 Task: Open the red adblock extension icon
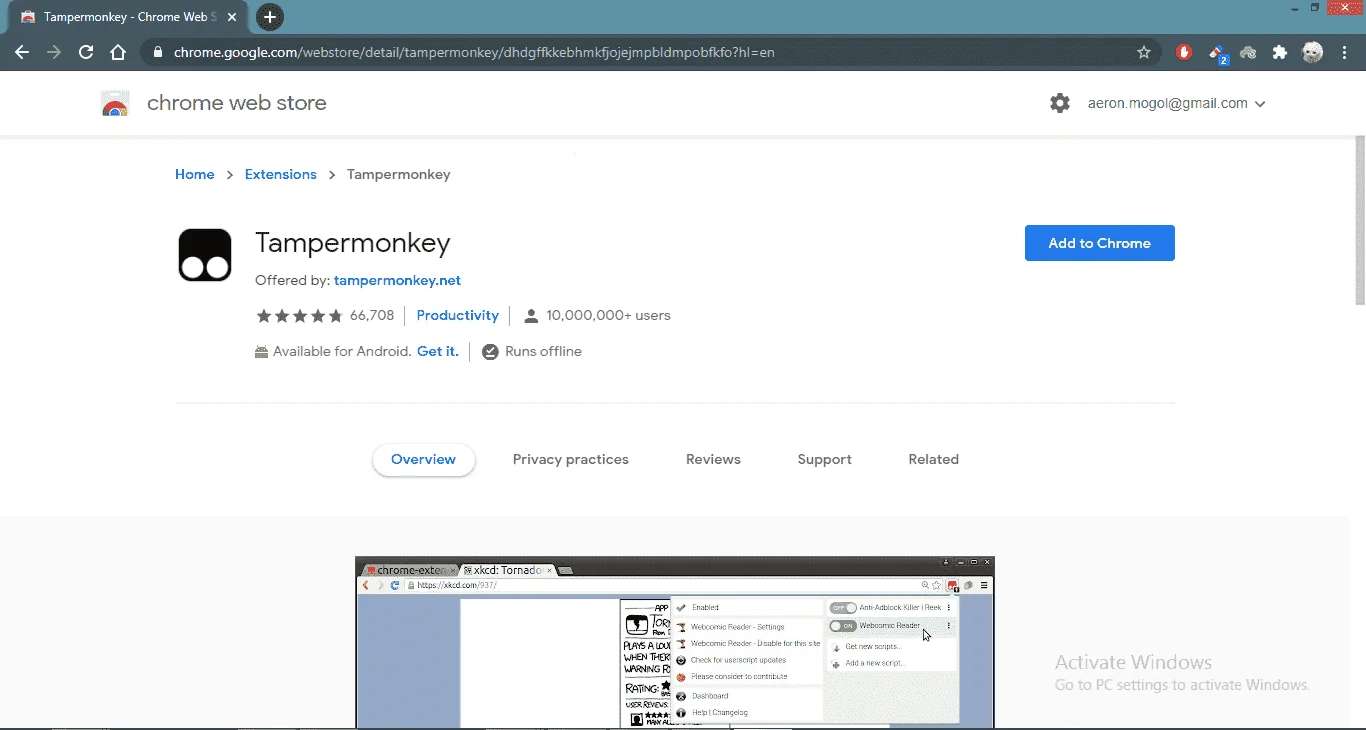1185,53
